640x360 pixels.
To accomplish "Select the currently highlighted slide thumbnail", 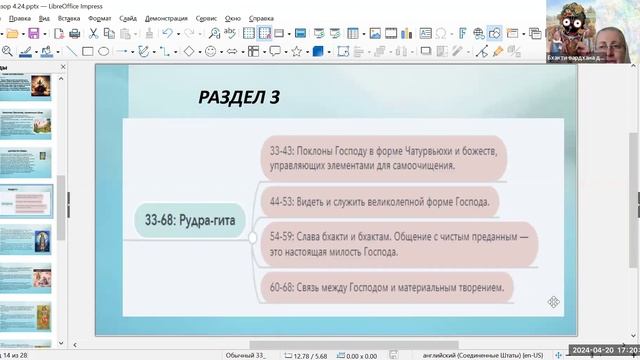I will [x=26, y=201].
